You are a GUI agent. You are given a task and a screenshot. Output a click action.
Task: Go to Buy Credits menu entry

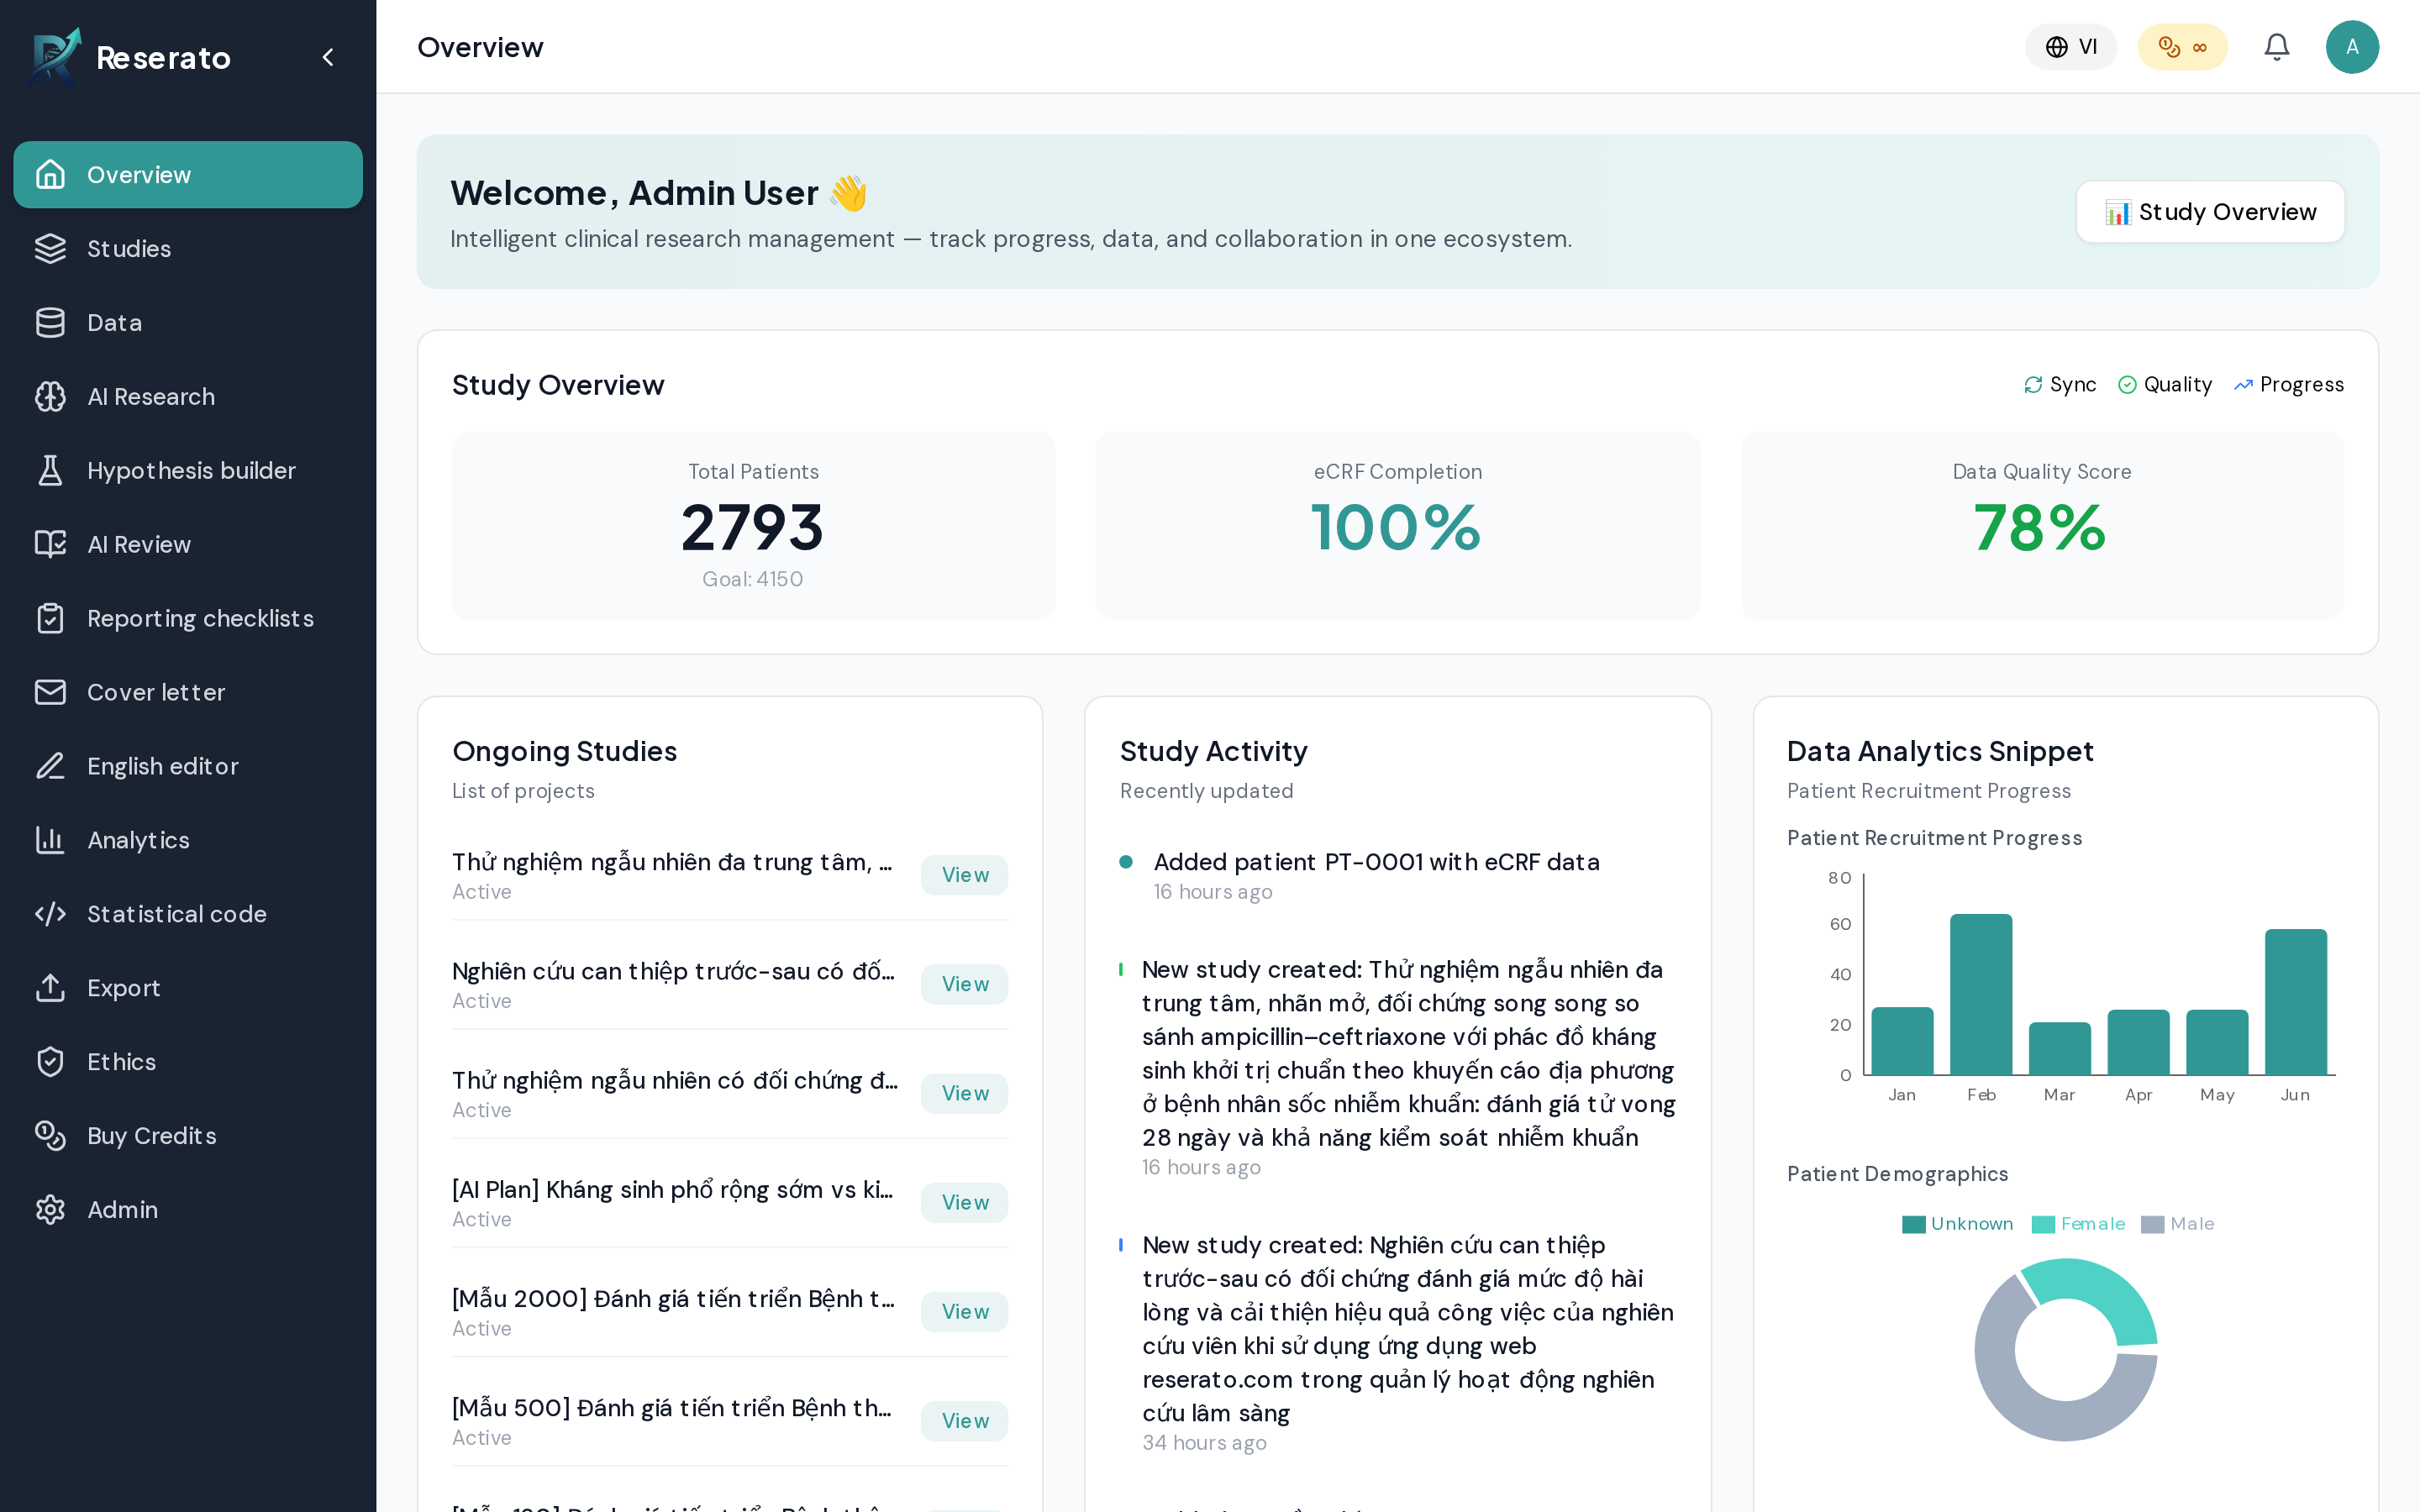coord(188,1136)
